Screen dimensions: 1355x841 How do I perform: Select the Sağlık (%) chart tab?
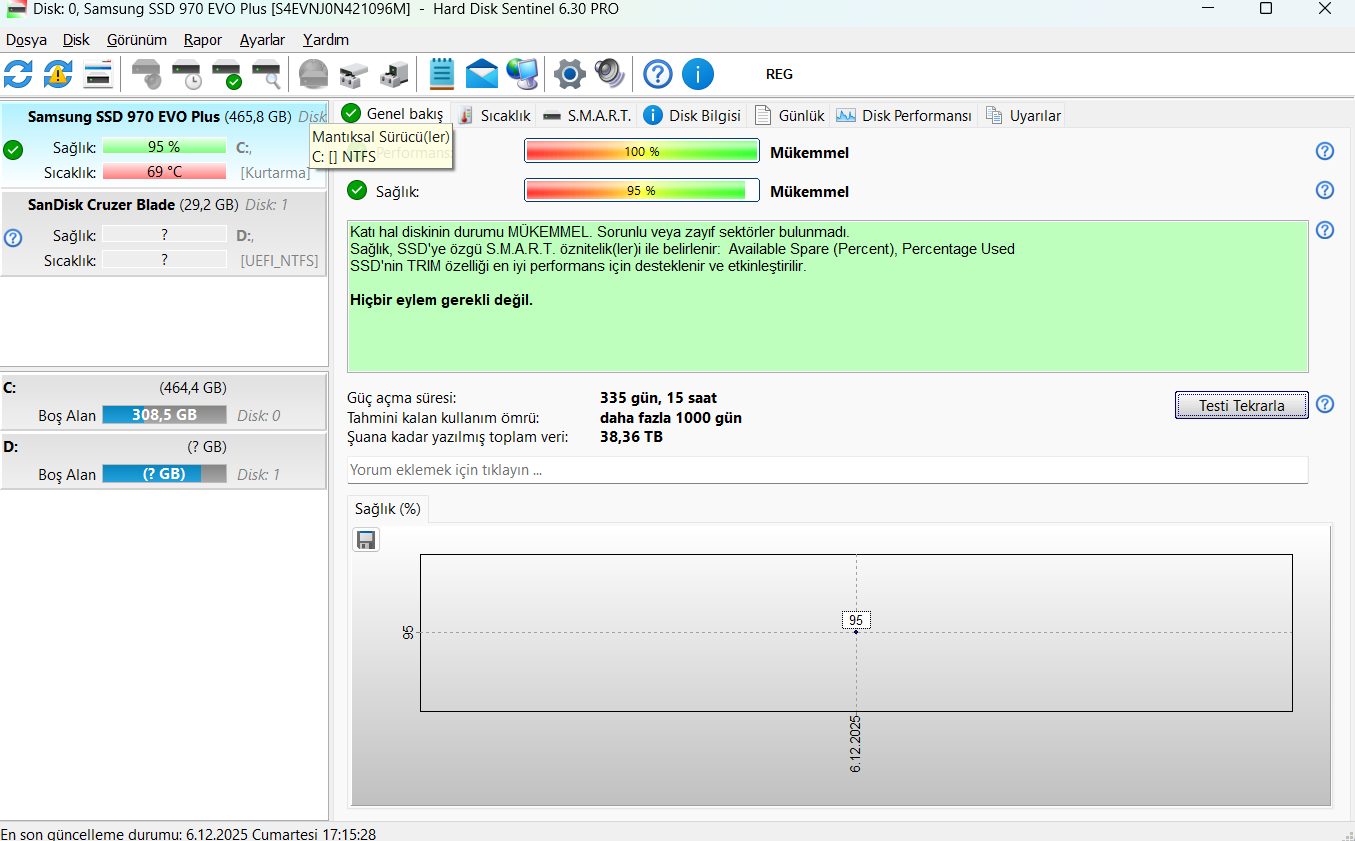click(388, 508)
